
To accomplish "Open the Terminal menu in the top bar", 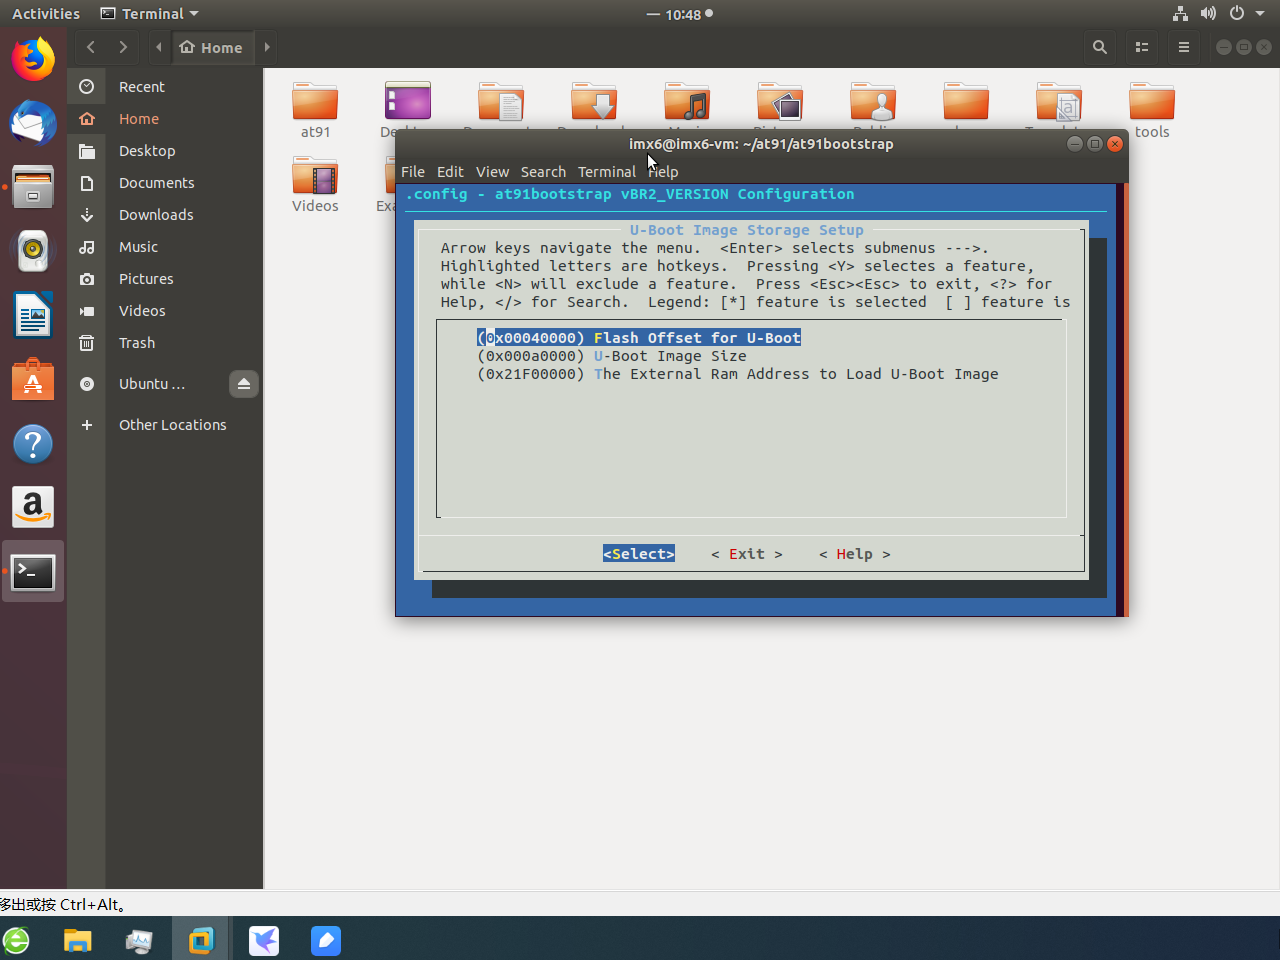I will pos(147,13).
